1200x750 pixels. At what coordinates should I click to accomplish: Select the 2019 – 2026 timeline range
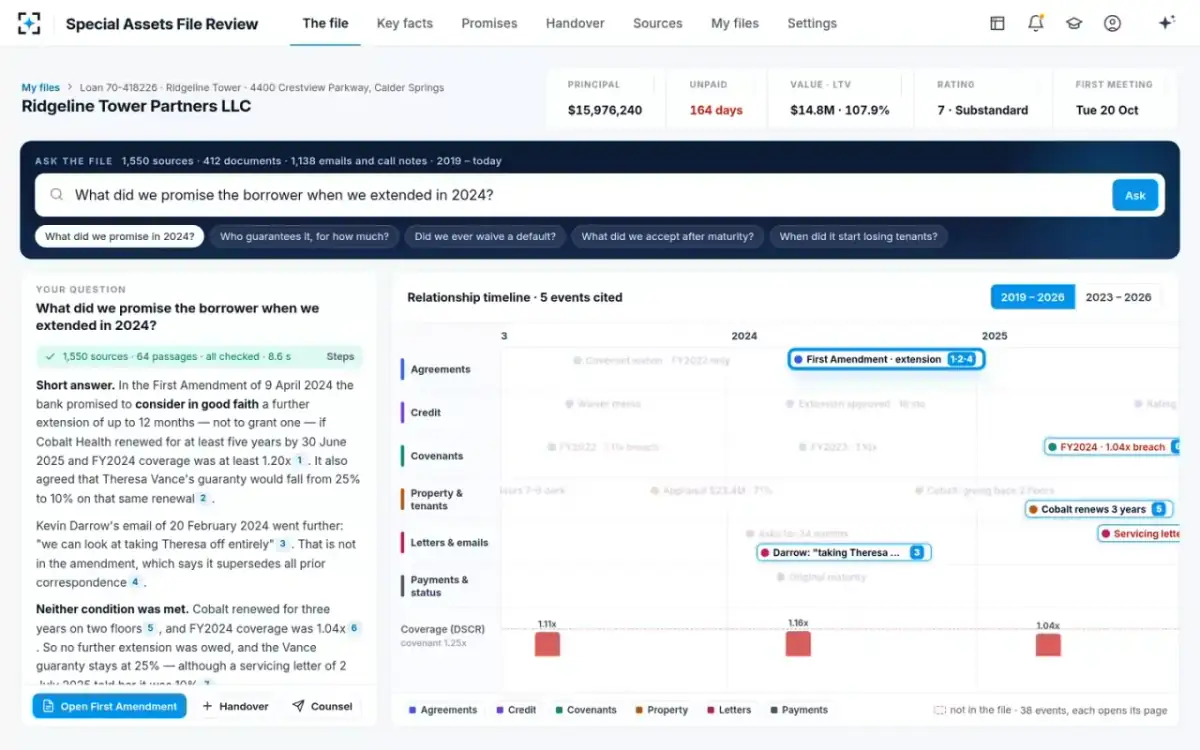click(x=1032, y=297)
